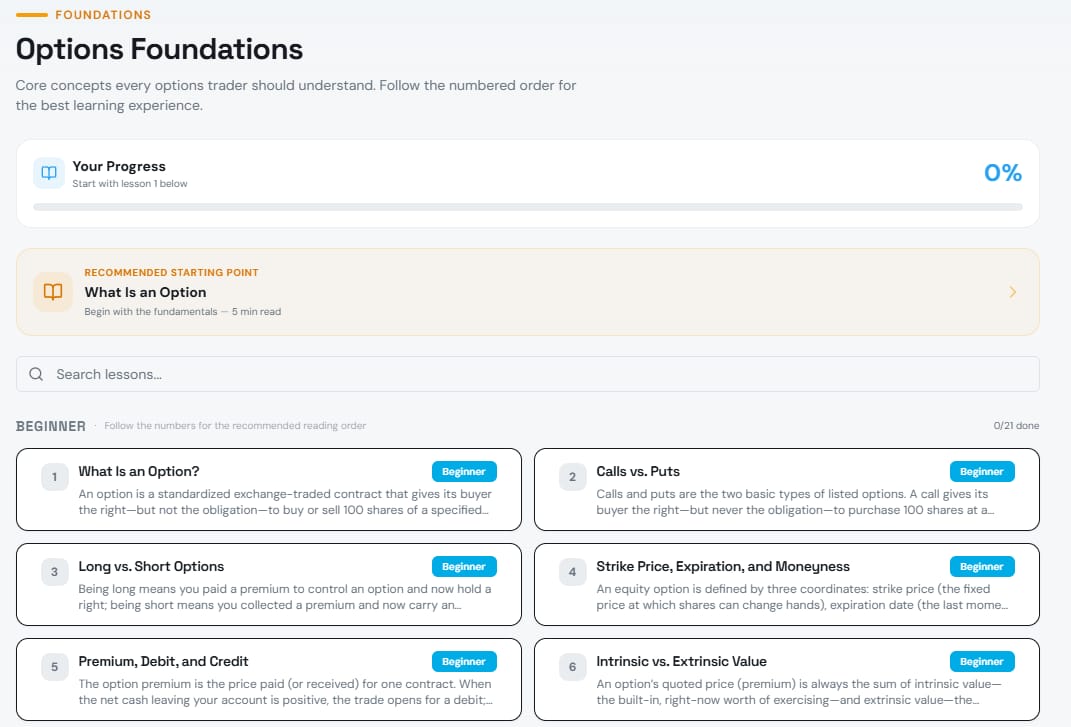
Task: Open the Long vs. Short Options lesson
Action: (151, 566)
